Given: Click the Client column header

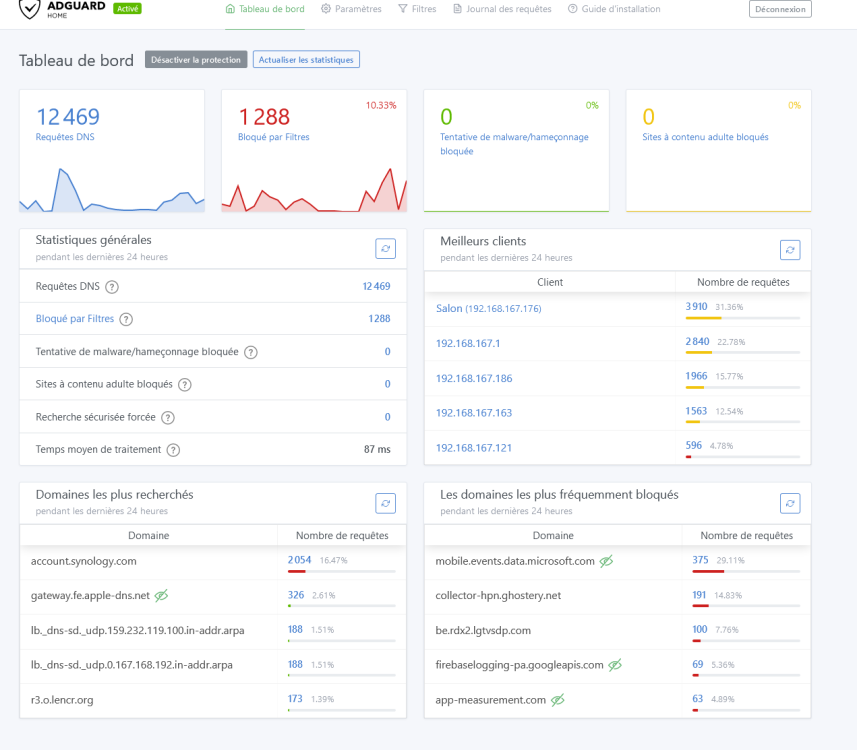Looking at the screenshot, I should (x=550, y=282).
